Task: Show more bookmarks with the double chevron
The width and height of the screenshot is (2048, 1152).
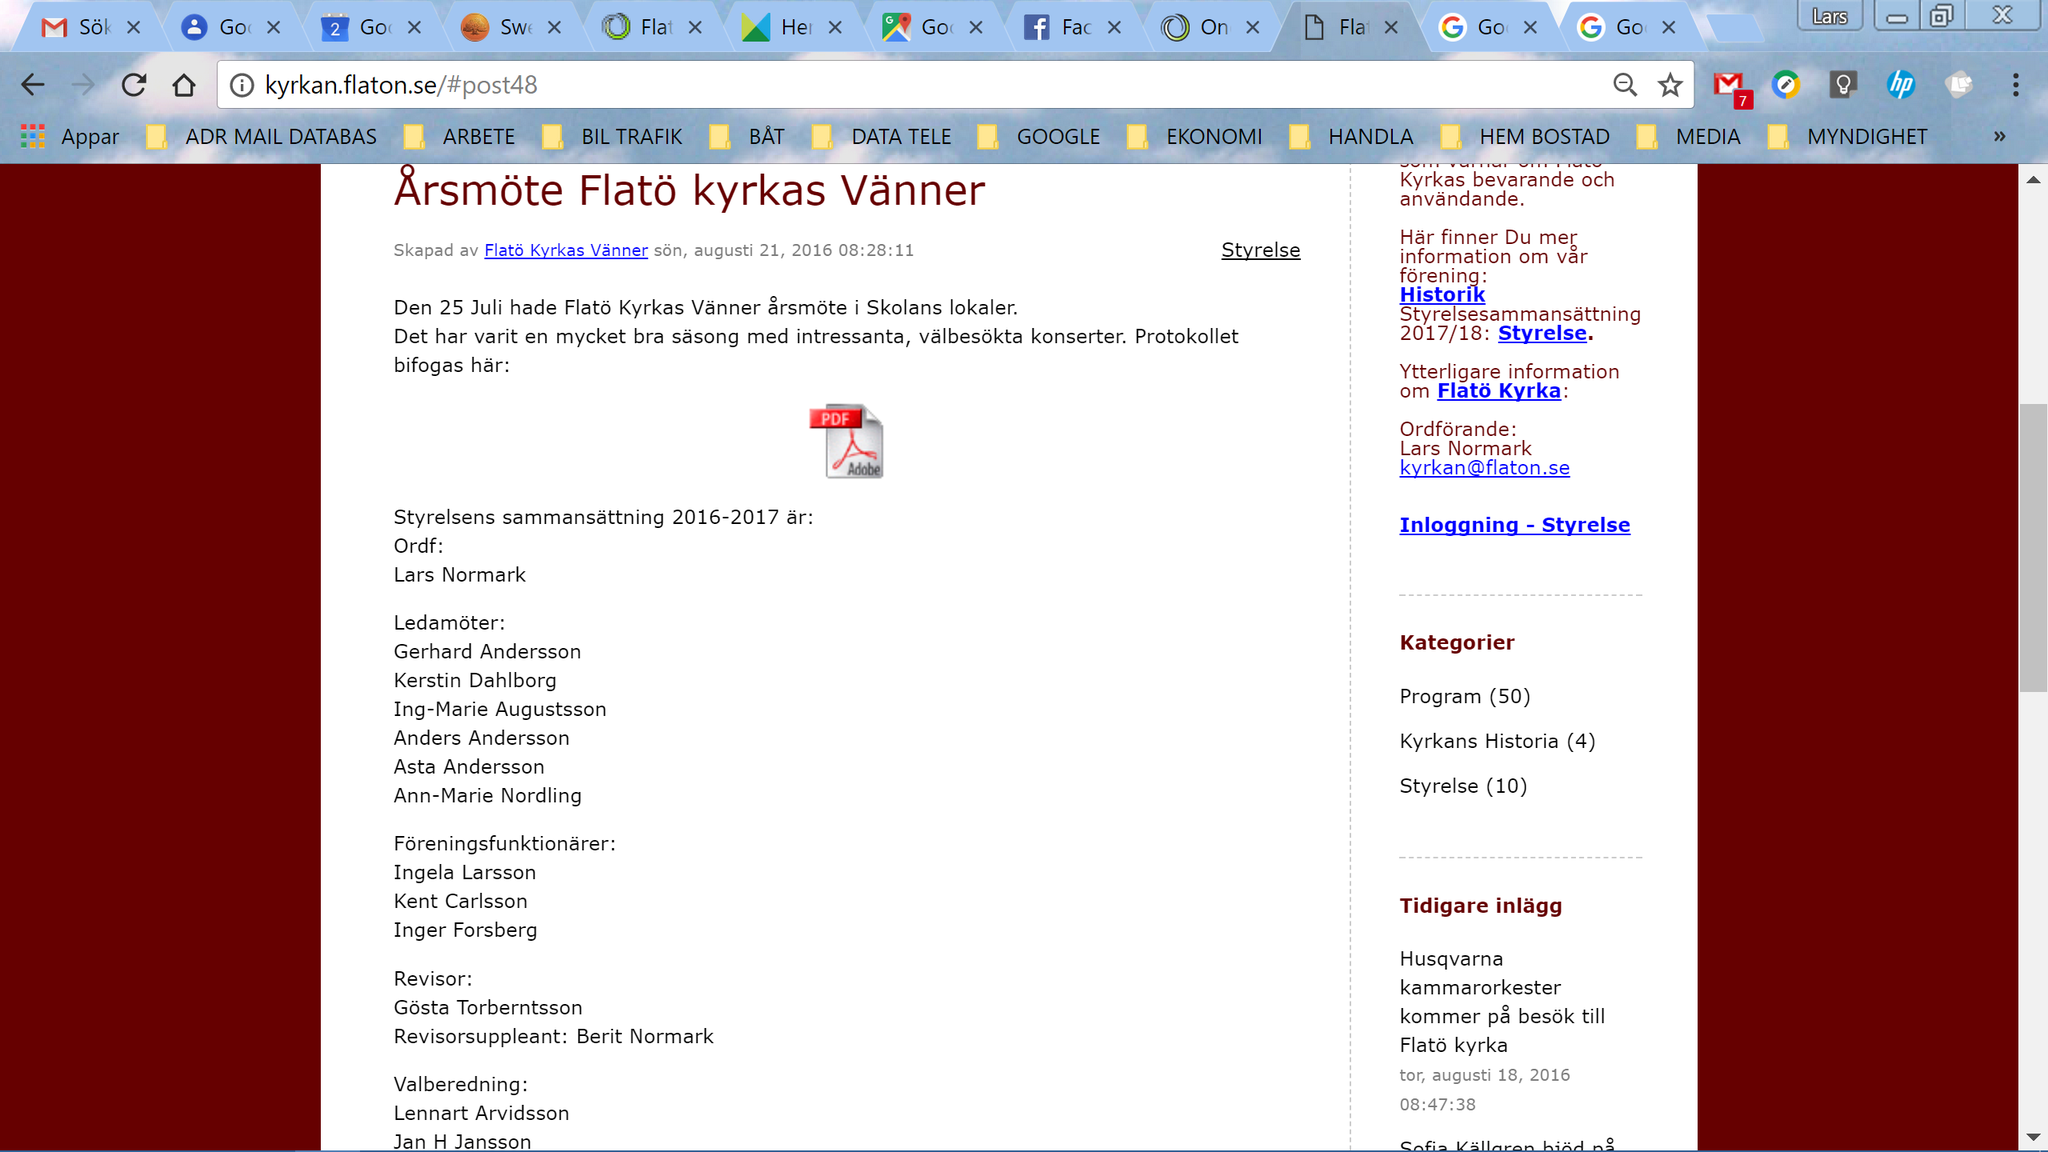Action: (1999, 137)
